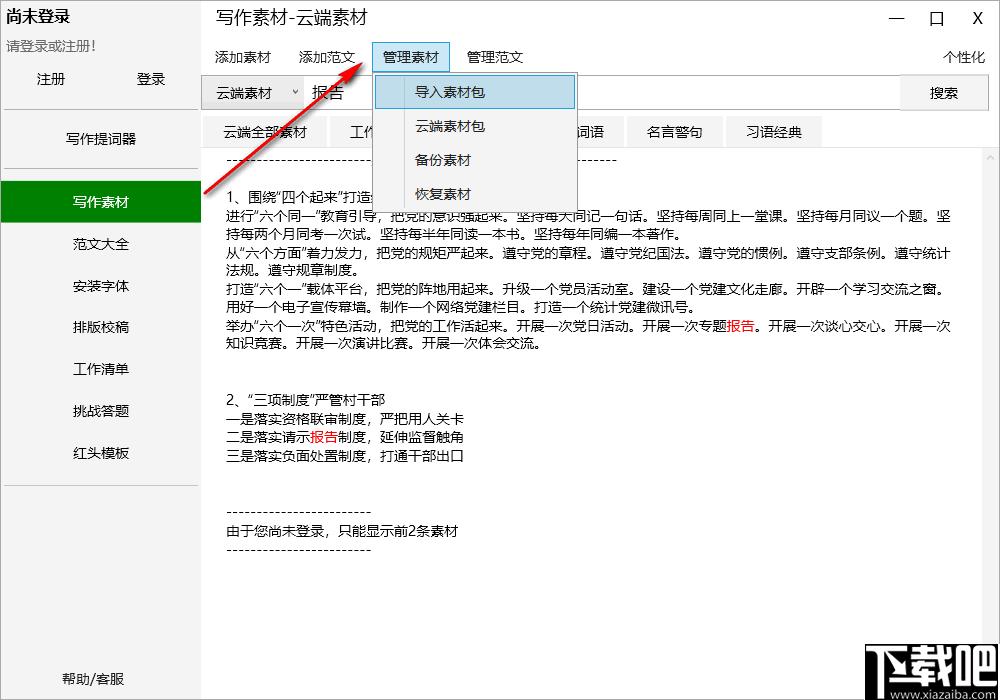The image size is (1000, 700).
Task: Click the 管理素材 menu
Action: click(x=411, y=57)
